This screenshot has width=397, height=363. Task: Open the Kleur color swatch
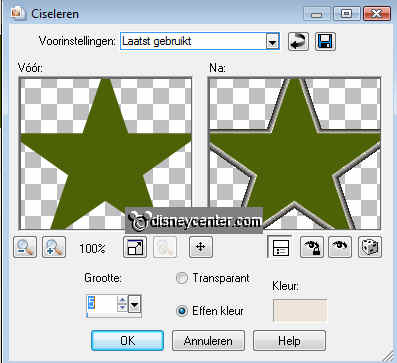(x=300, y=311)
